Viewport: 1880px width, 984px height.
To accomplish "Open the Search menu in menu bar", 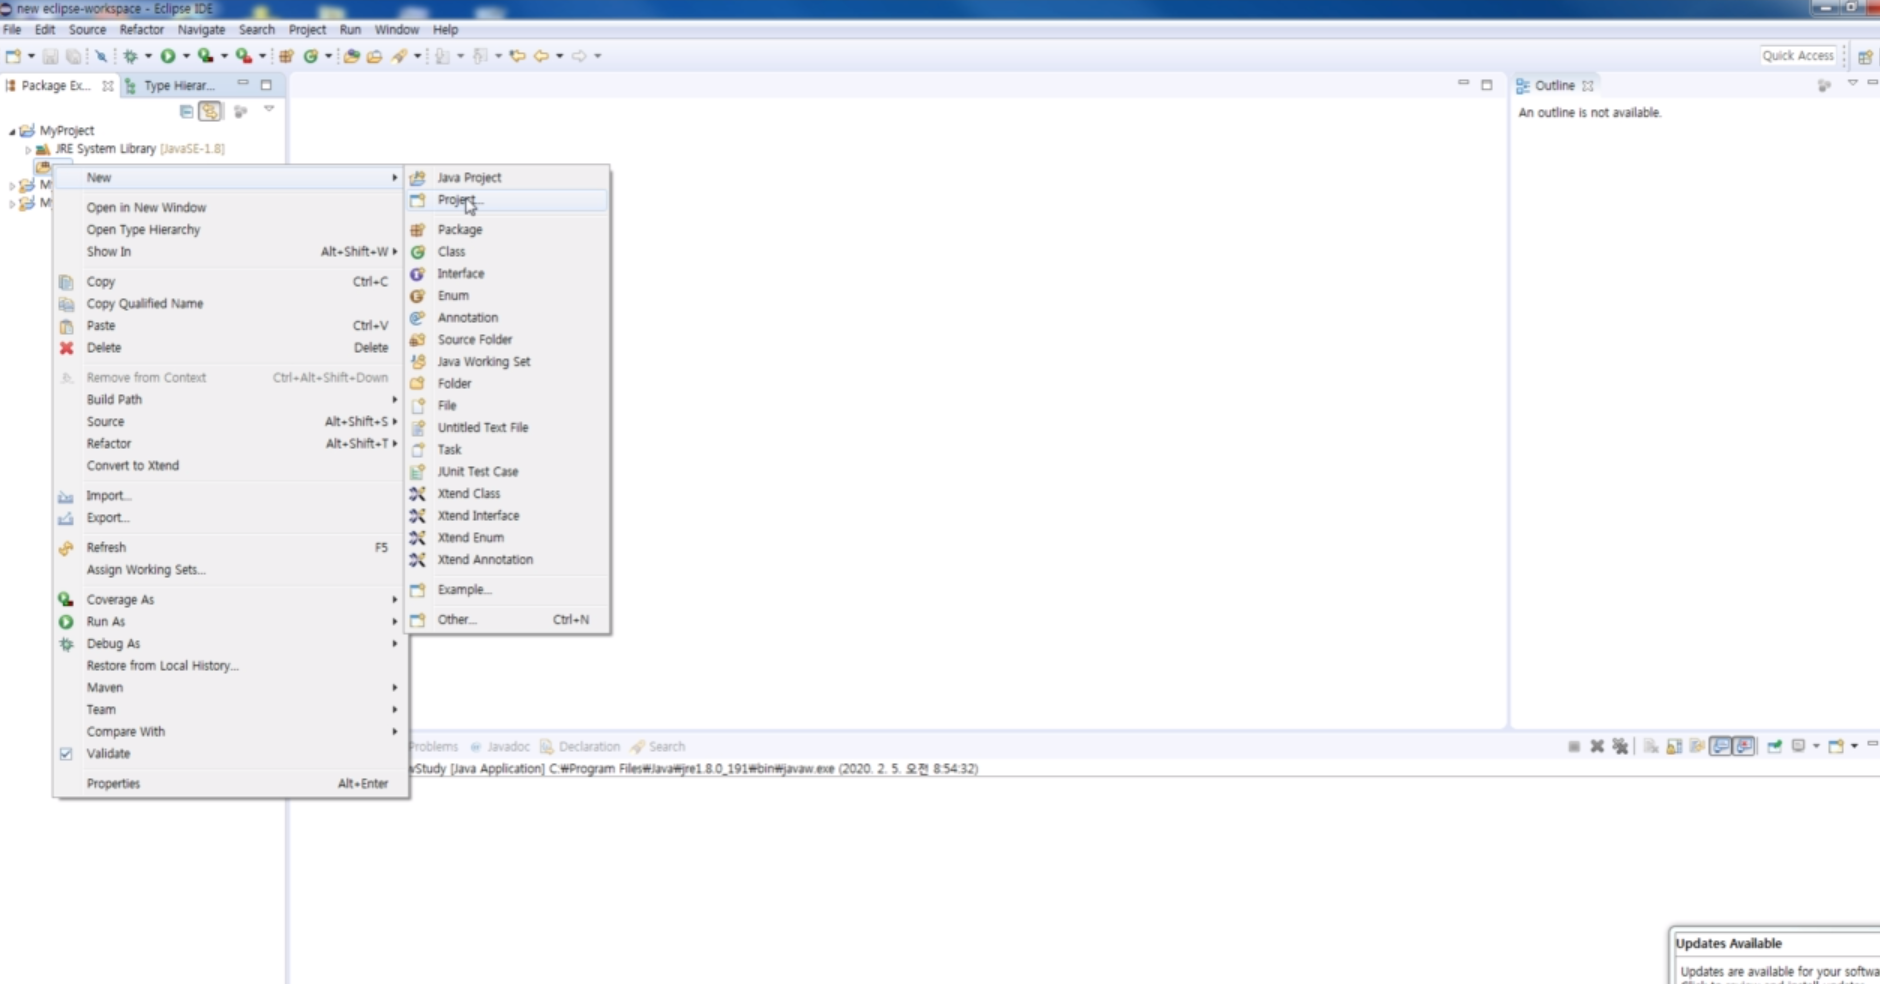I will point(256,29).
